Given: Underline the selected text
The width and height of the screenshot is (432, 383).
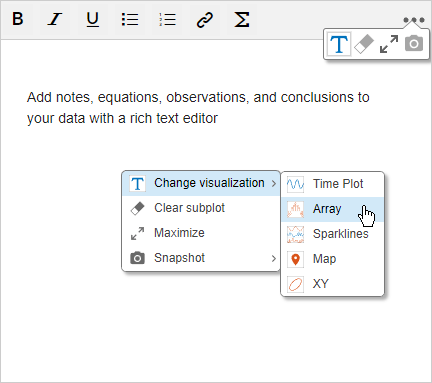Looking at the screenshot, I should [92, 19].
